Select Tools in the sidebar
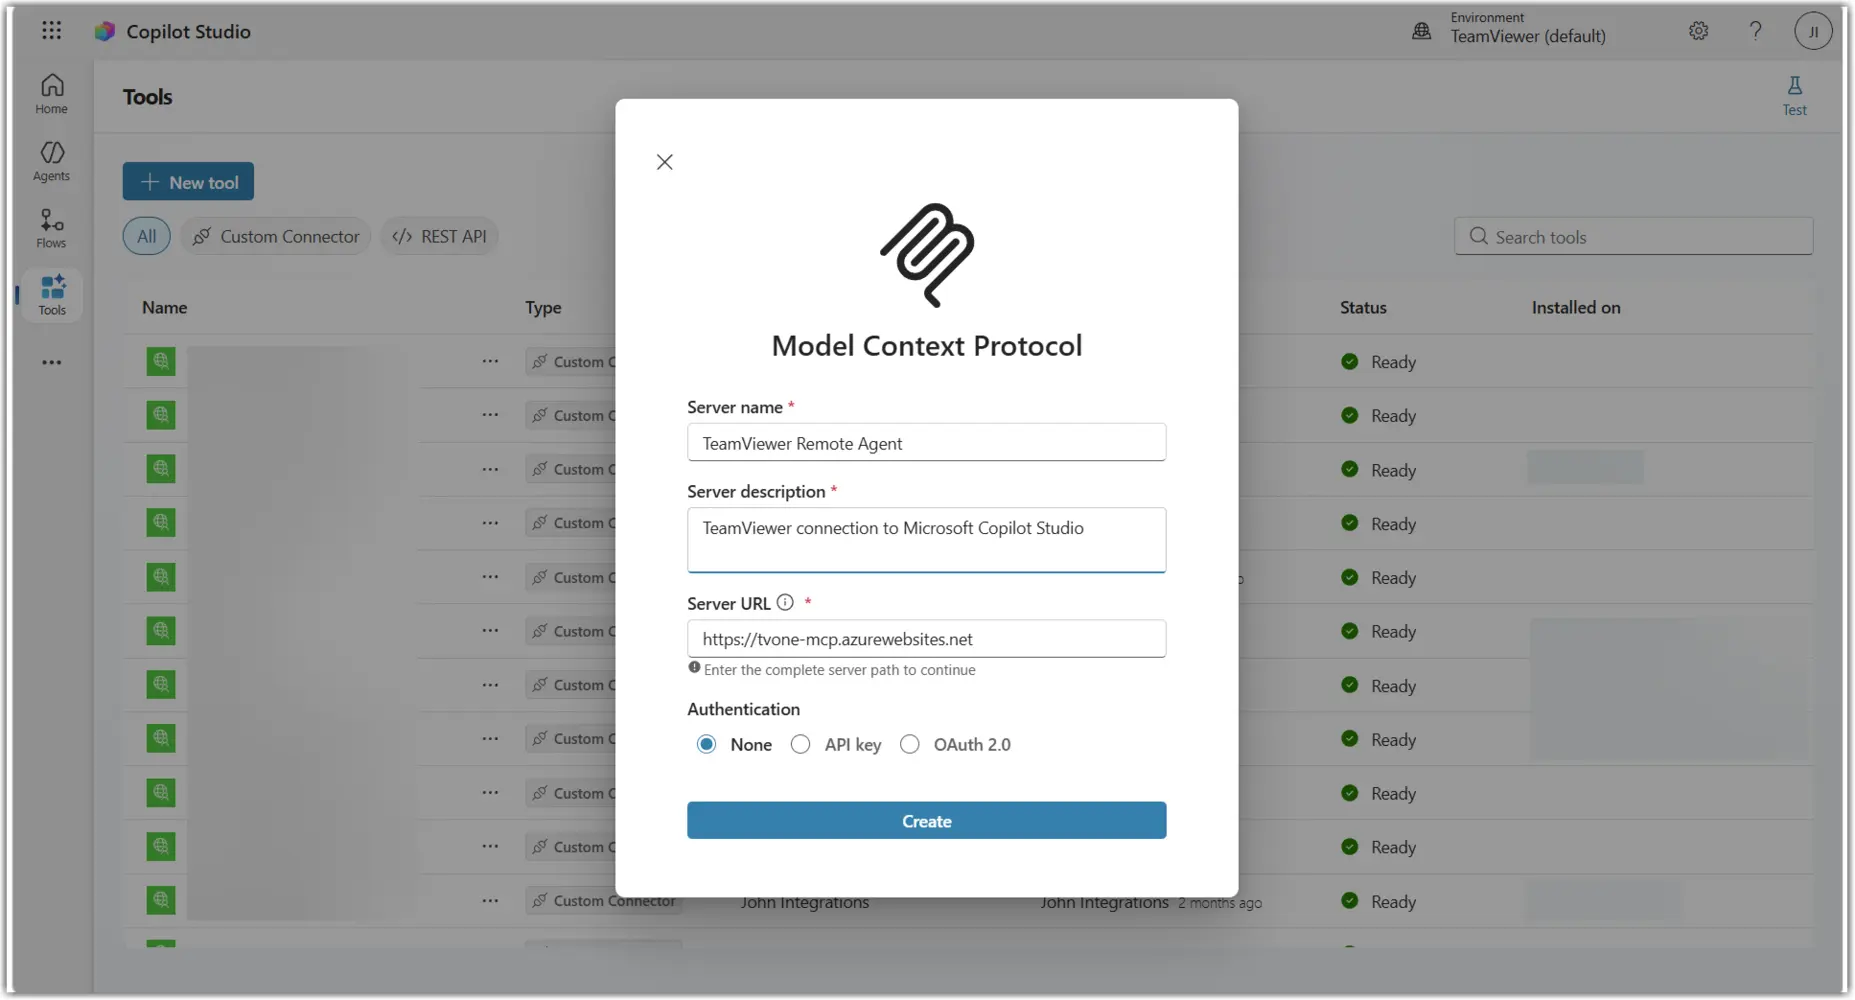The height and width of the screenshot is (1000, 1855). tap(52, 295)
